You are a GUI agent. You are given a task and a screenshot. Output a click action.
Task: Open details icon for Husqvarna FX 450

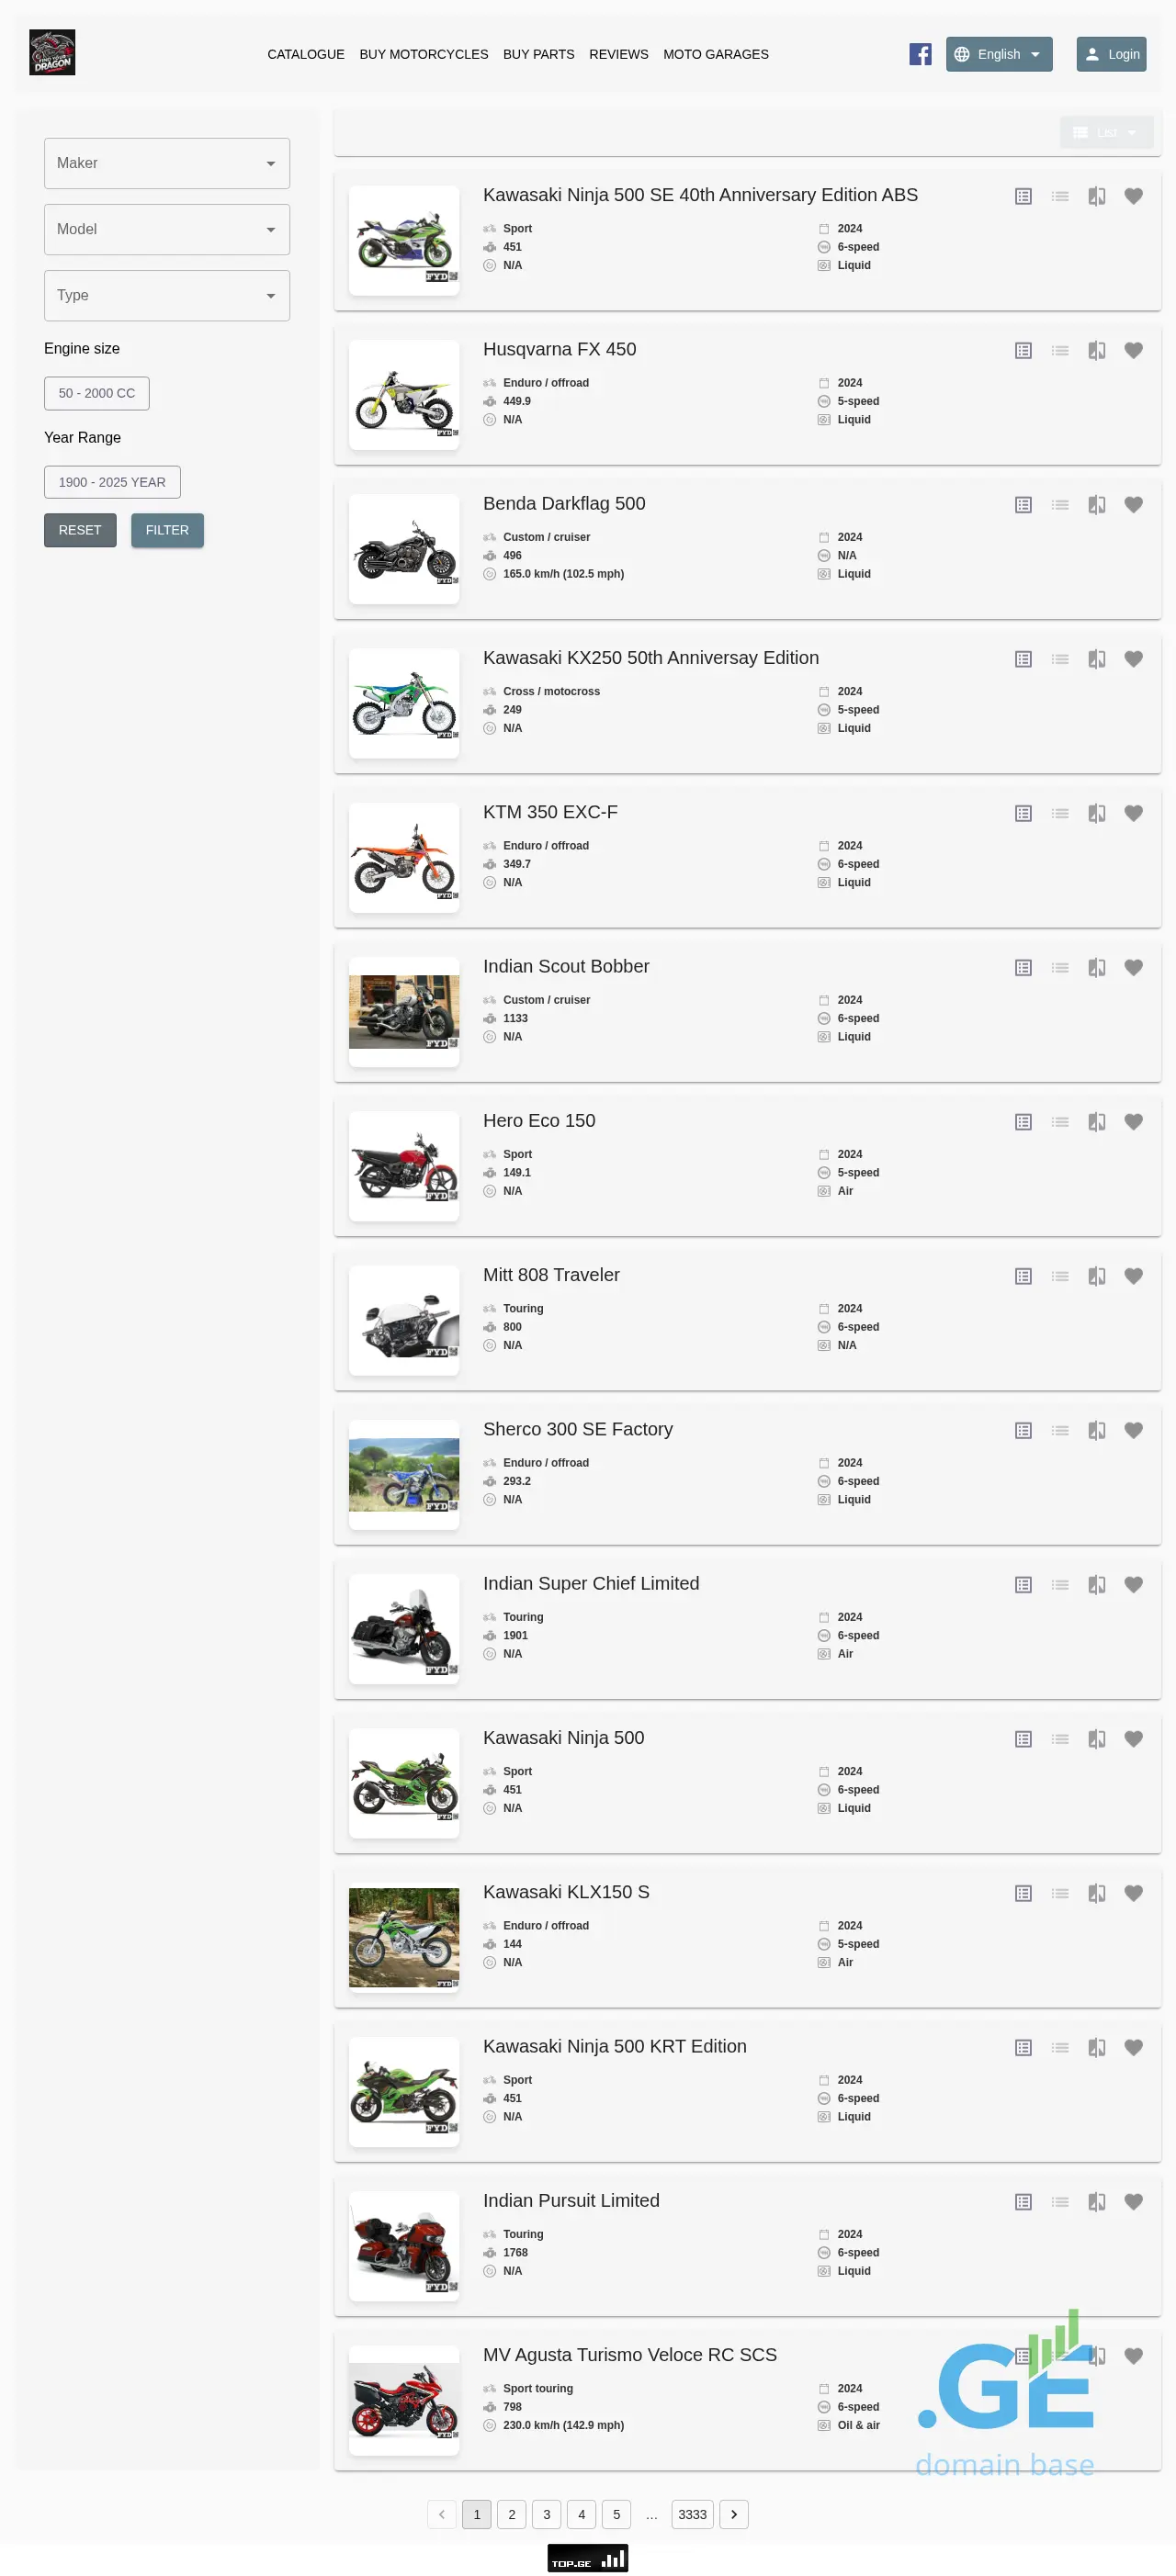coord(1022,351)
